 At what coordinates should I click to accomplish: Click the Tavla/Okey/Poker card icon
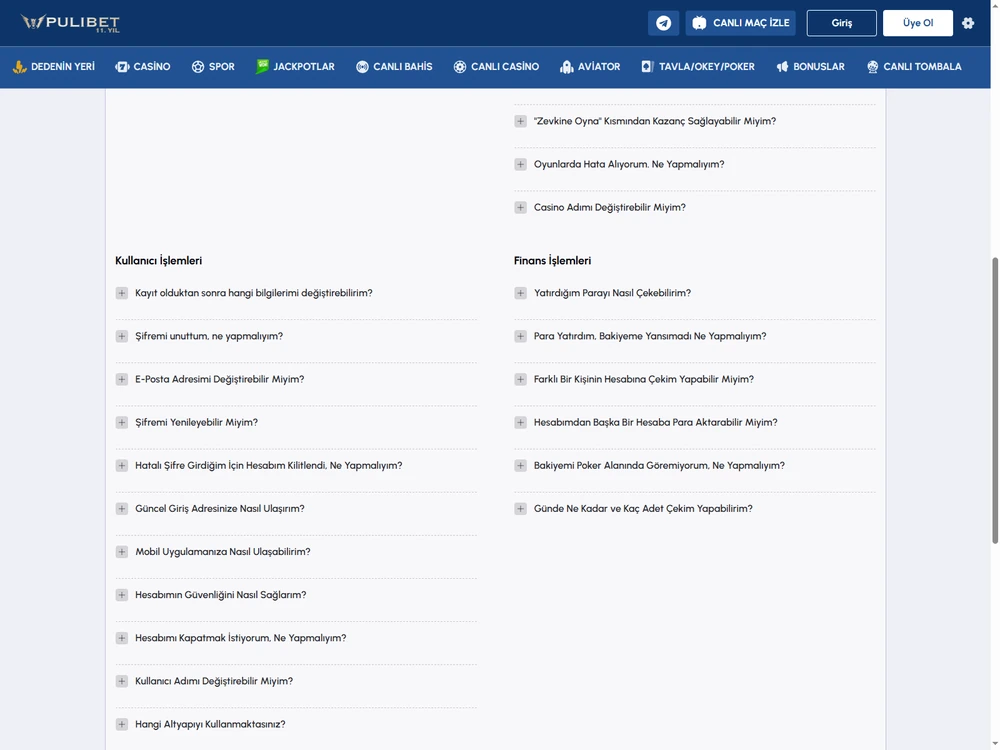click(x=647, y=66)
